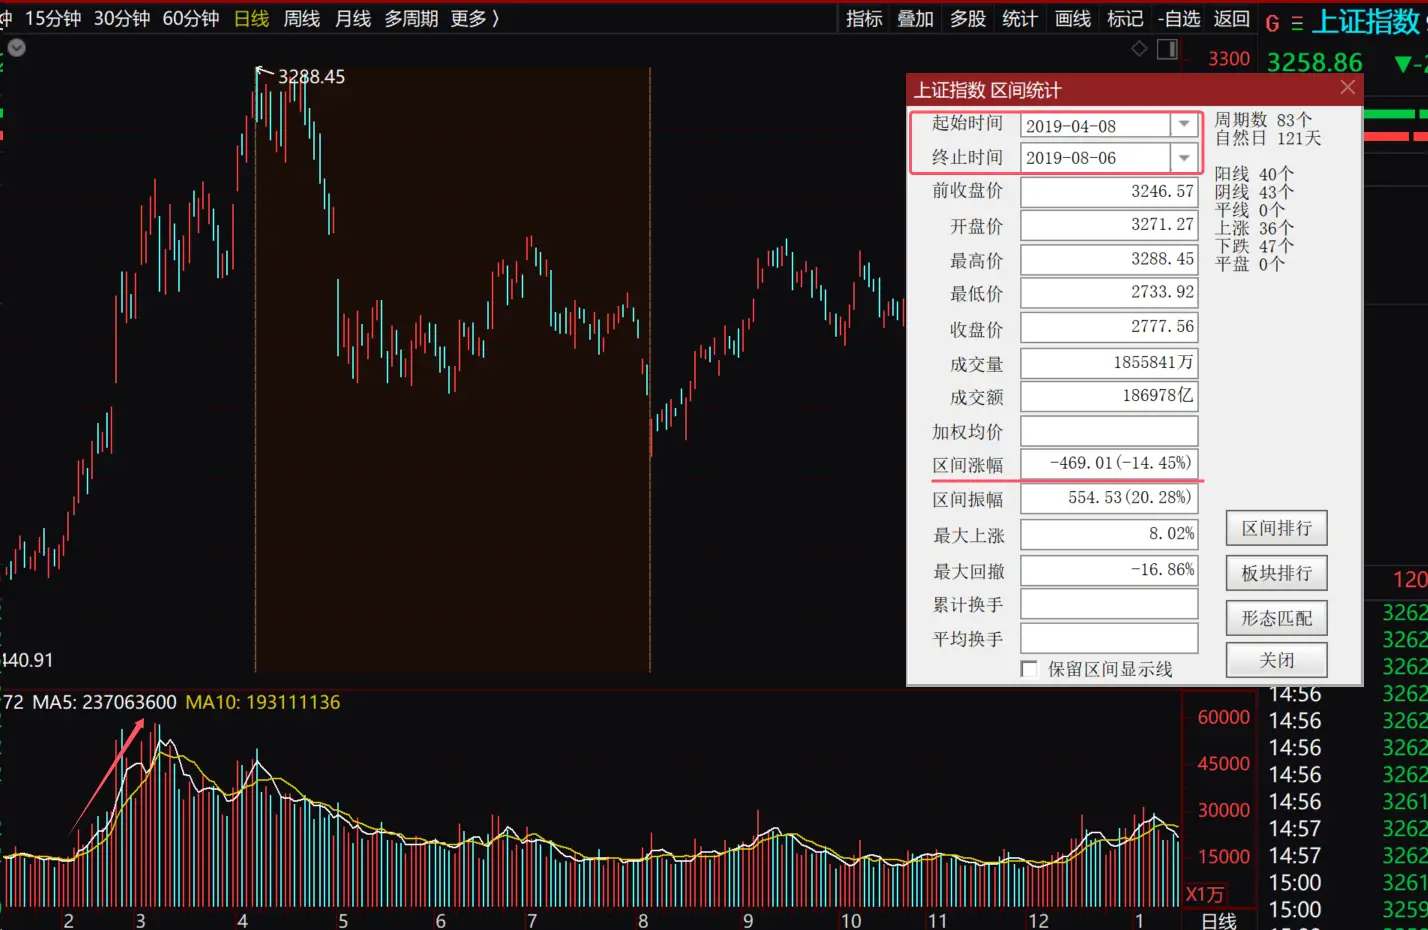This screenshot has height=930, width=1428.
Task: Select the 最低价 value 2733.92
Action: [x=1109, y=293]
